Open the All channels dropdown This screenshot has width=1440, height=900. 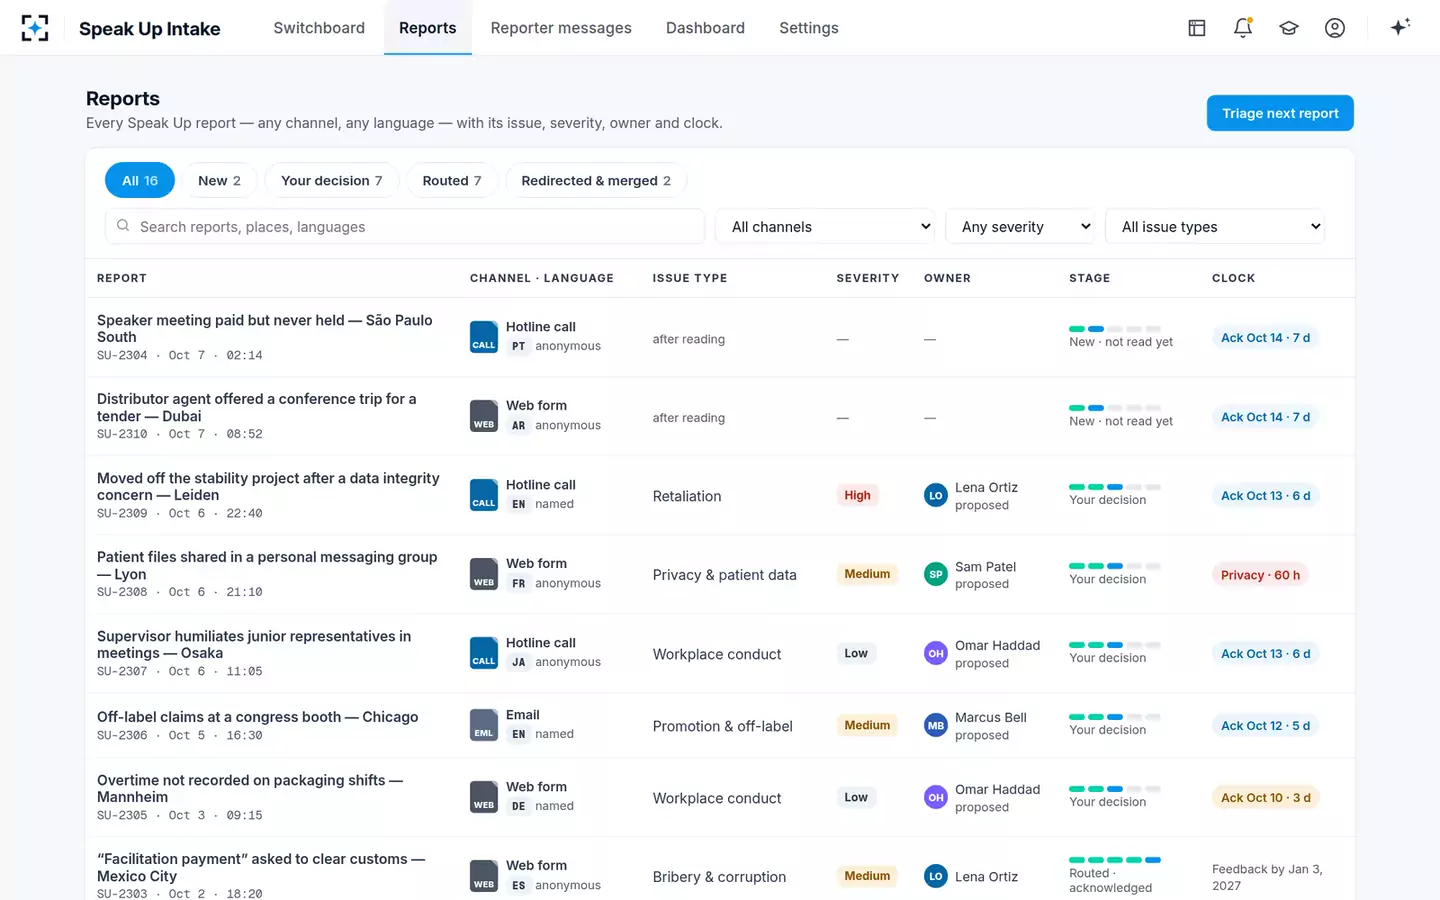point(825,227)
